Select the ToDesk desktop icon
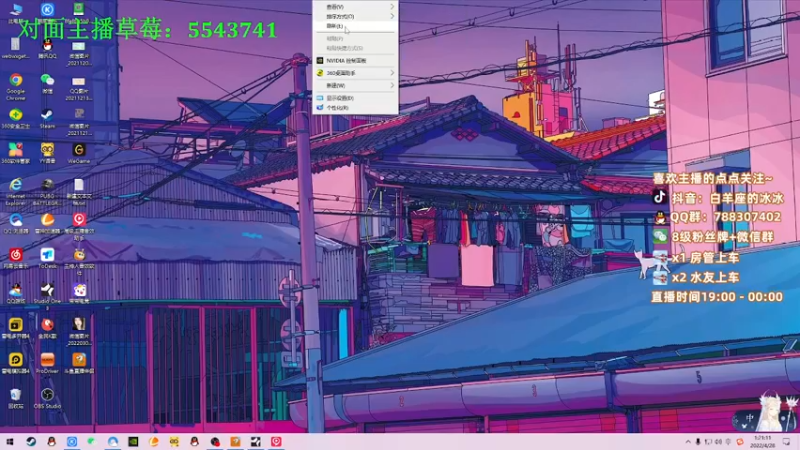The height and width of the screenshot is (450, 800). coord(47,259)
